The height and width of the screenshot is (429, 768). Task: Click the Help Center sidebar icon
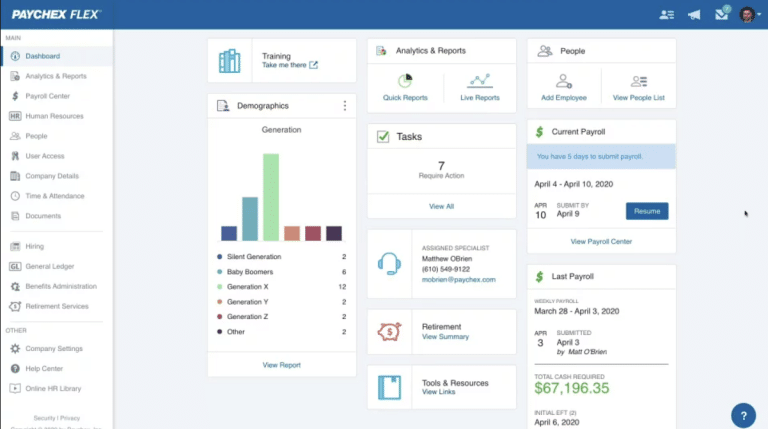click(x=15, y=368)
